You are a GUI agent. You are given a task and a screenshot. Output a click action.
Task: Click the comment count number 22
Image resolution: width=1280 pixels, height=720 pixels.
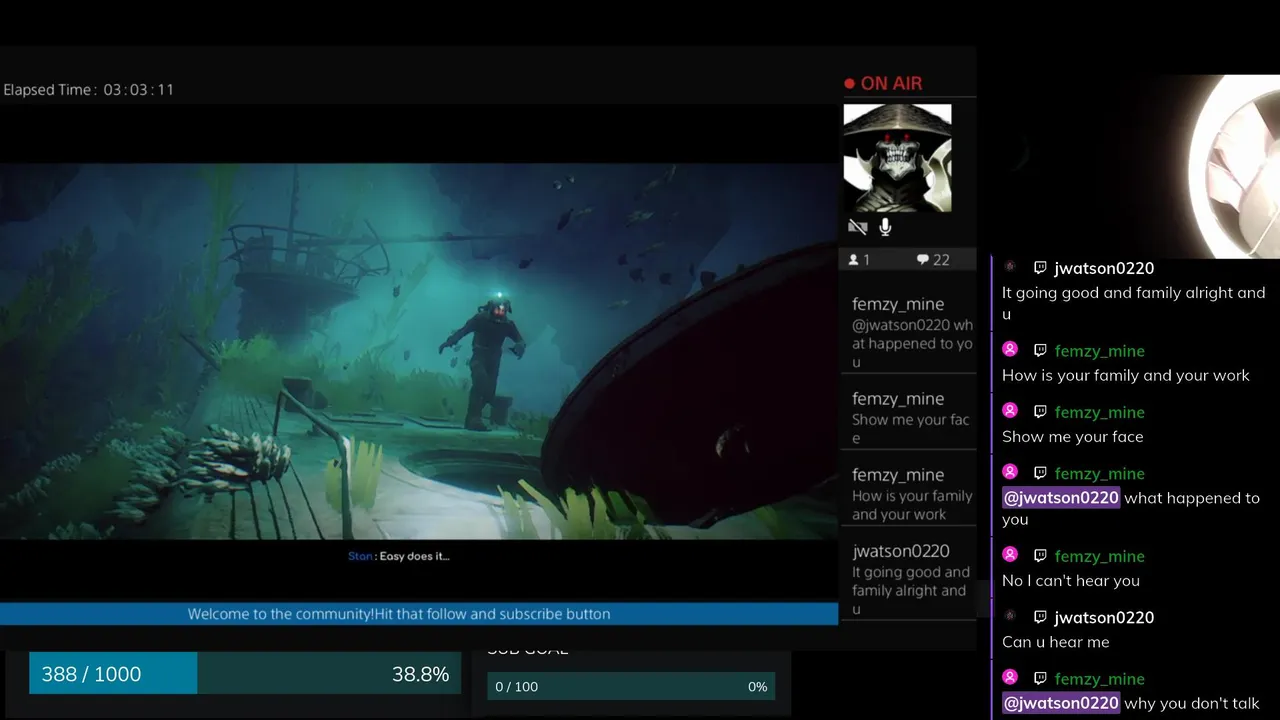pos(941,260)
